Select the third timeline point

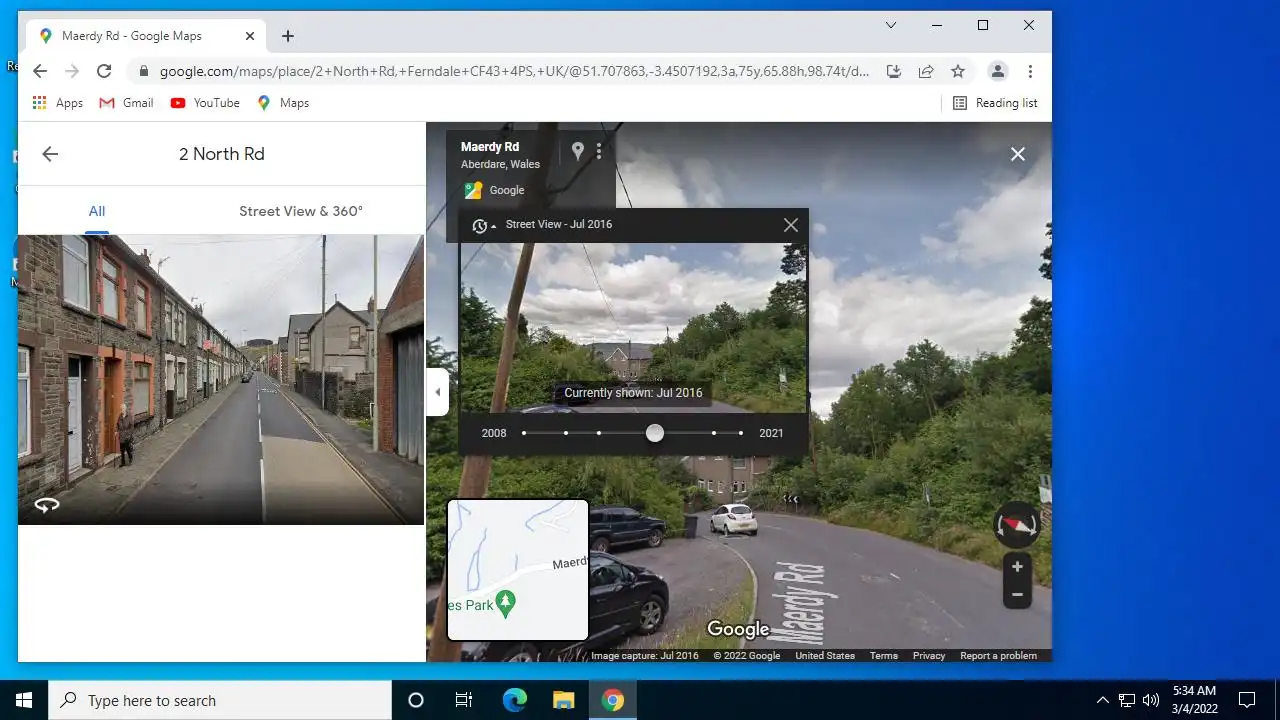[599, 433]
